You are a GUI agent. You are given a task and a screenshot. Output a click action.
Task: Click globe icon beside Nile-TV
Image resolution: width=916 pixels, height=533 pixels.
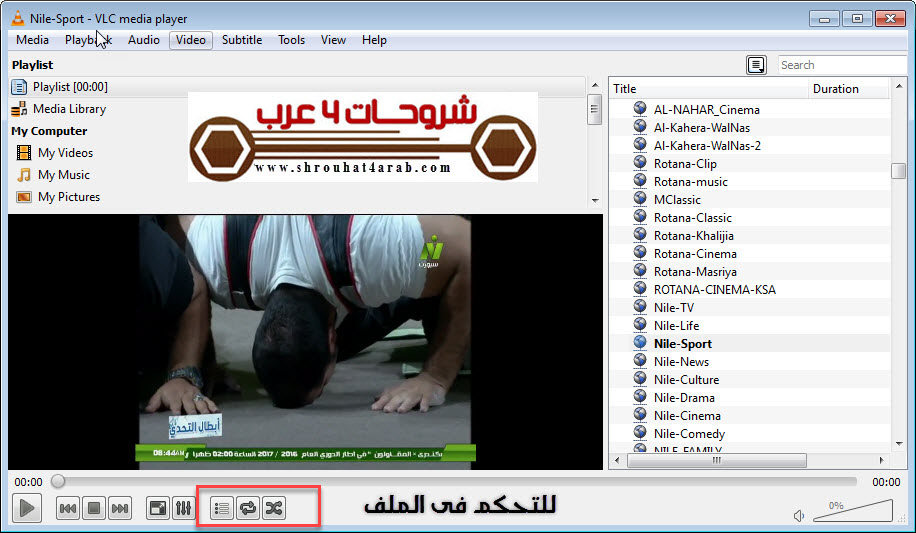click(x=640, y=306)
